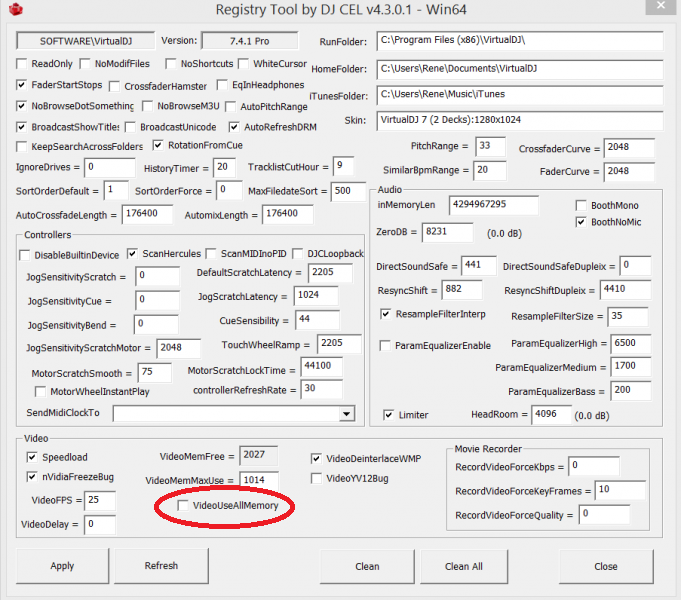Click the HomeFolder path field
Image resolution: width=681 pixels, height=600 pixels.
(520, 69)
